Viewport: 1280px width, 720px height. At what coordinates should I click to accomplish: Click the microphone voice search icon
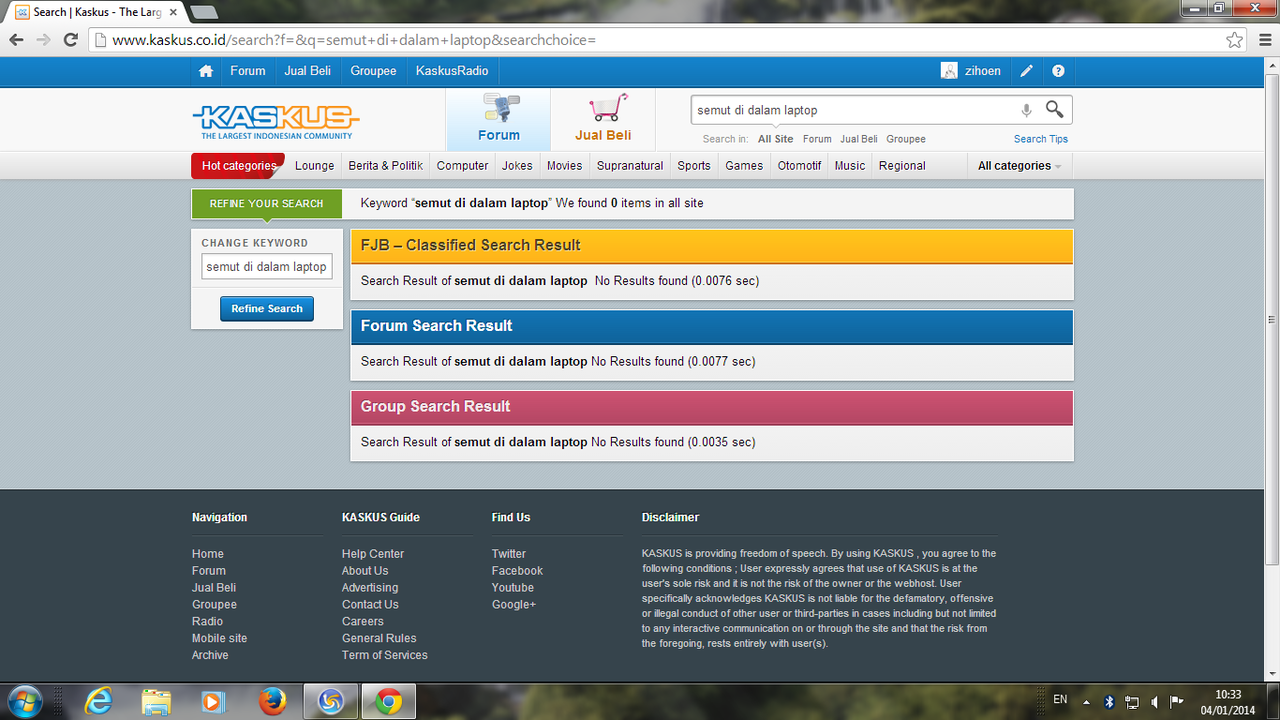point(1026,110)
